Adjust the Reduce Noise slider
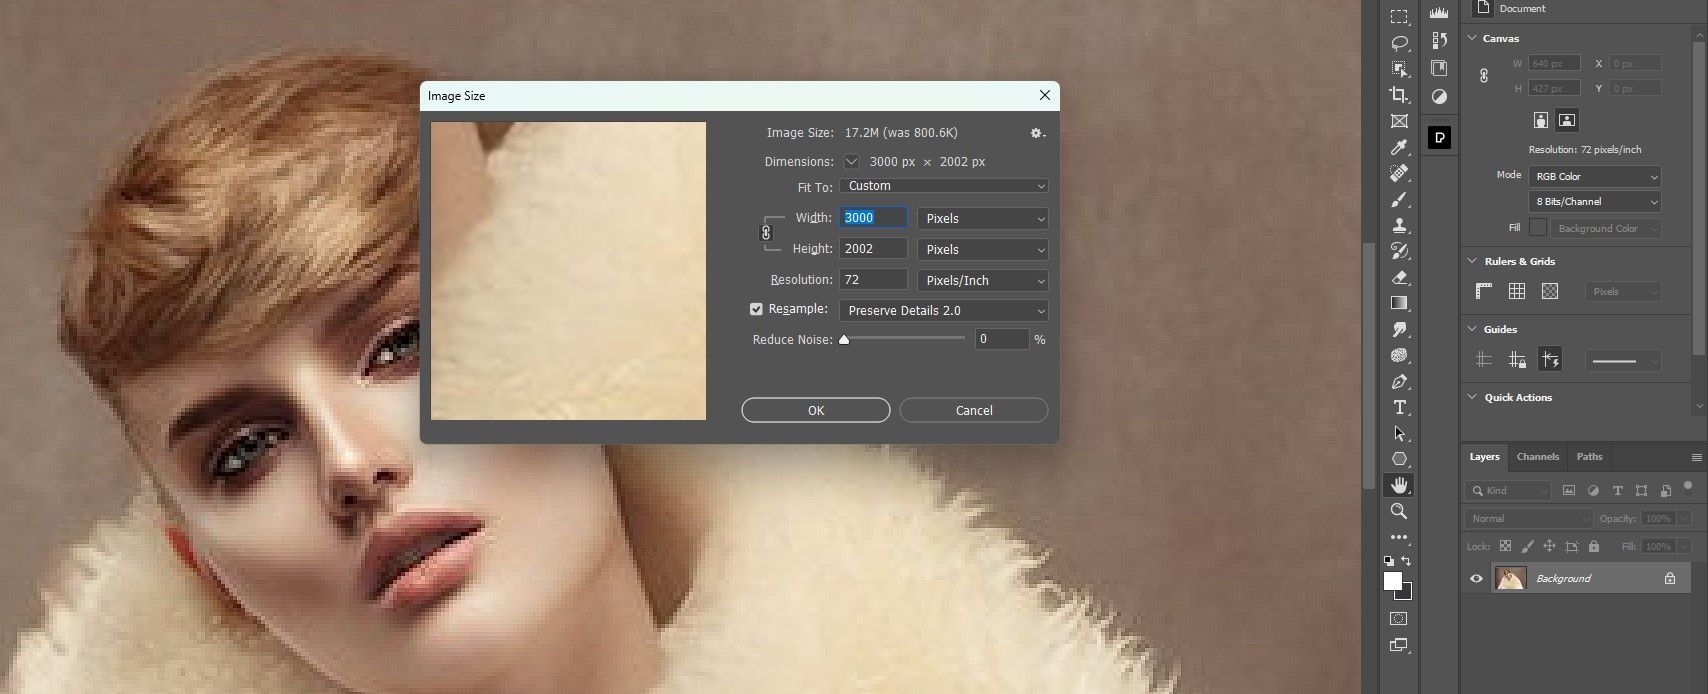The image size is (1708, 694). point(844,340)
